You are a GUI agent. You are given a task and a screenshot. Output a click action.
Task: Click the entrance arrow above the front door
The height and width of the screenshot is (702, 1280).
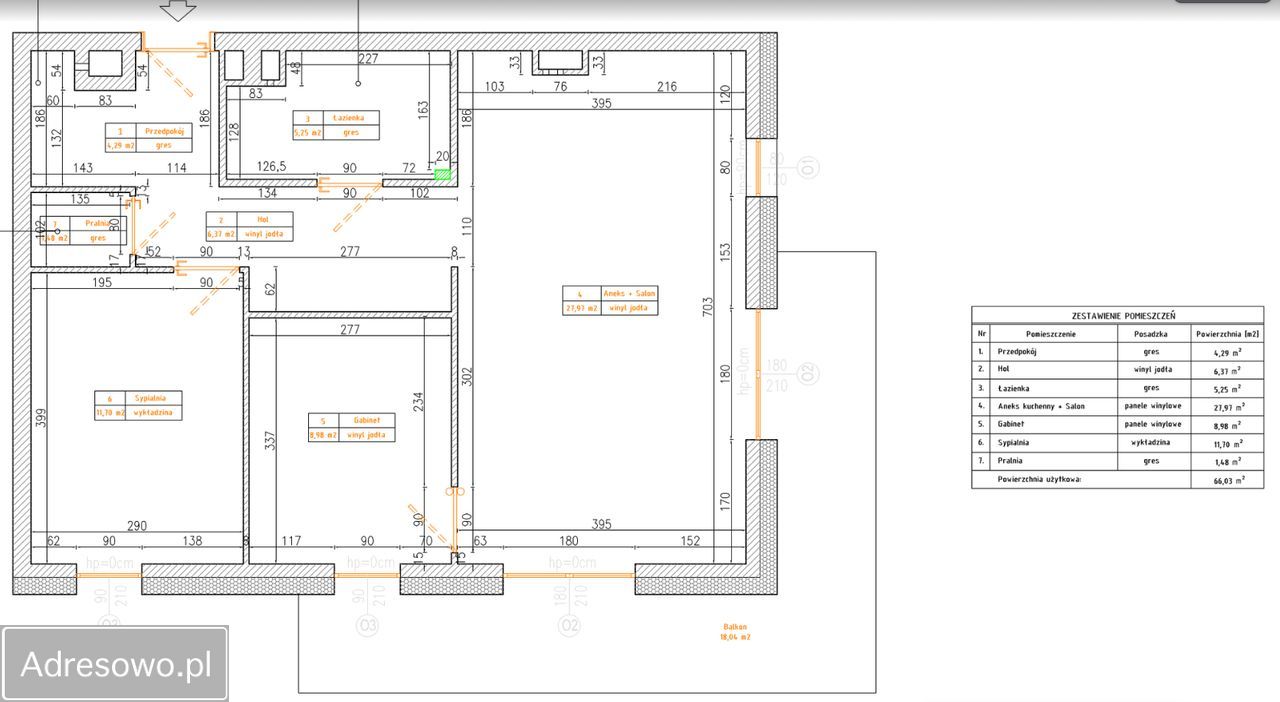(179, 10)
